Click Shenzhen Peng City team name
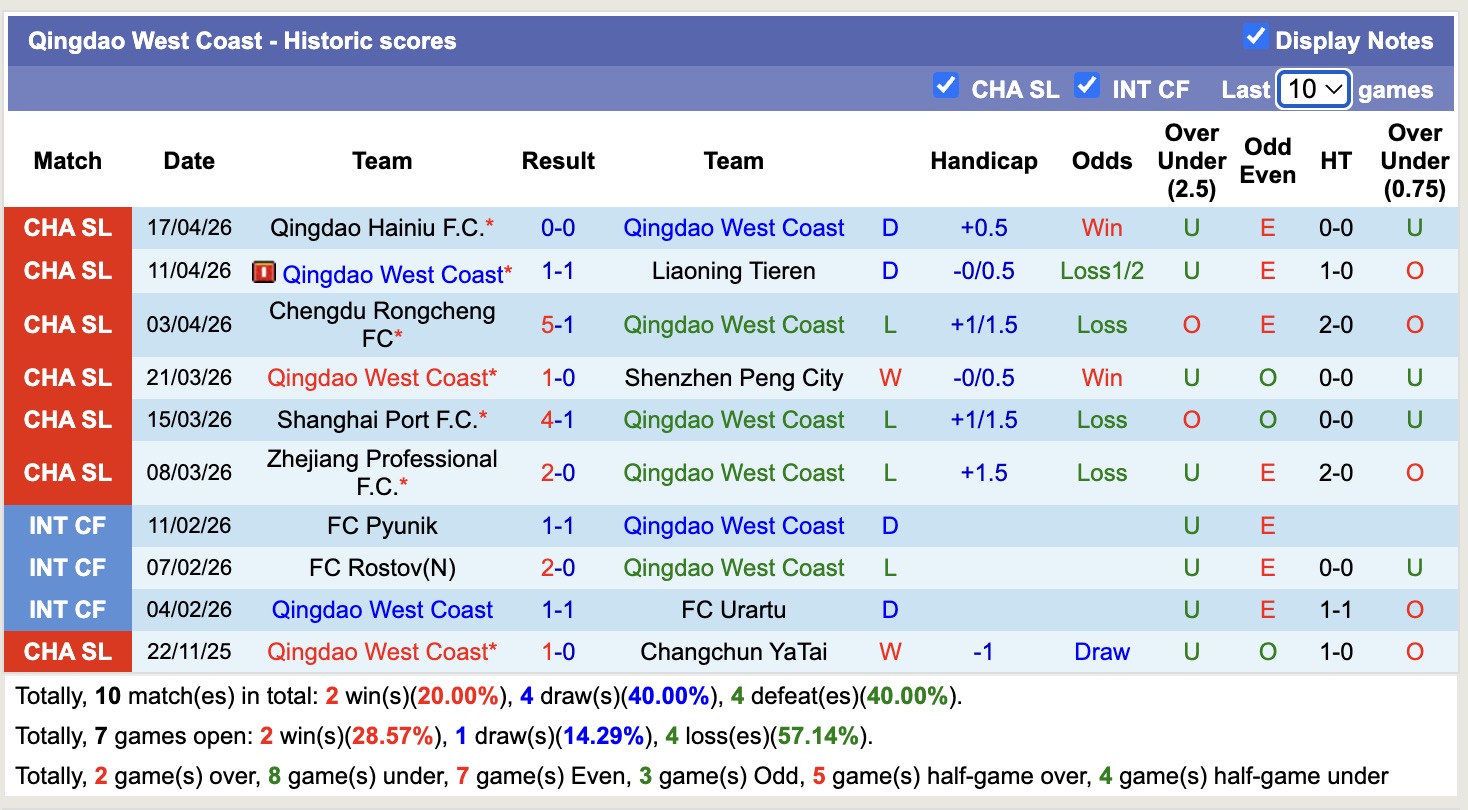 pos(733,378)
